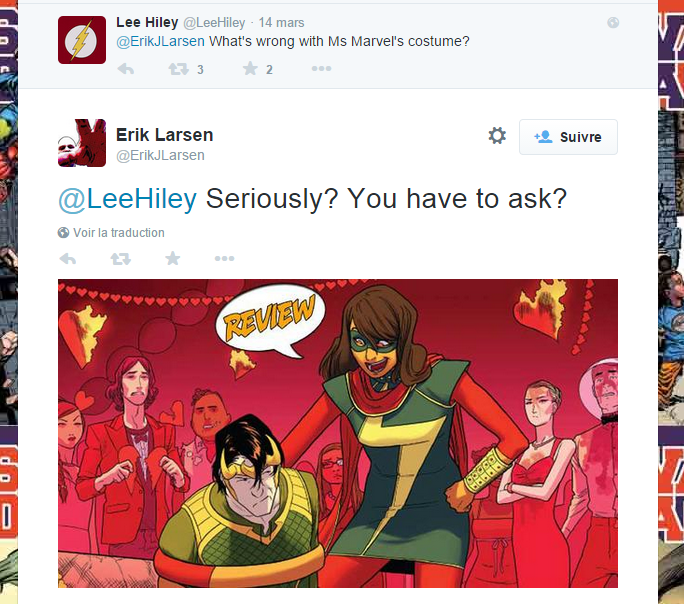Open Erik Larsen's profile avatar
Viewport: 684px width, 604px height.
(x=82, y=143)
